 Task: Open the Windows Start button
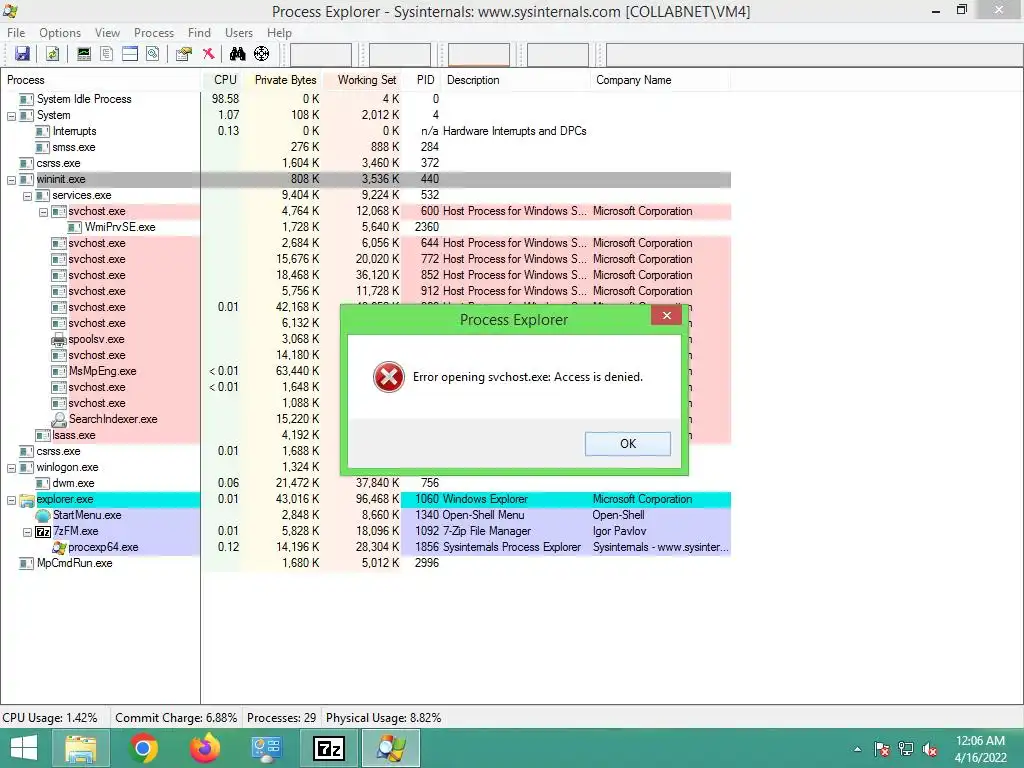(x=24, y=748)
